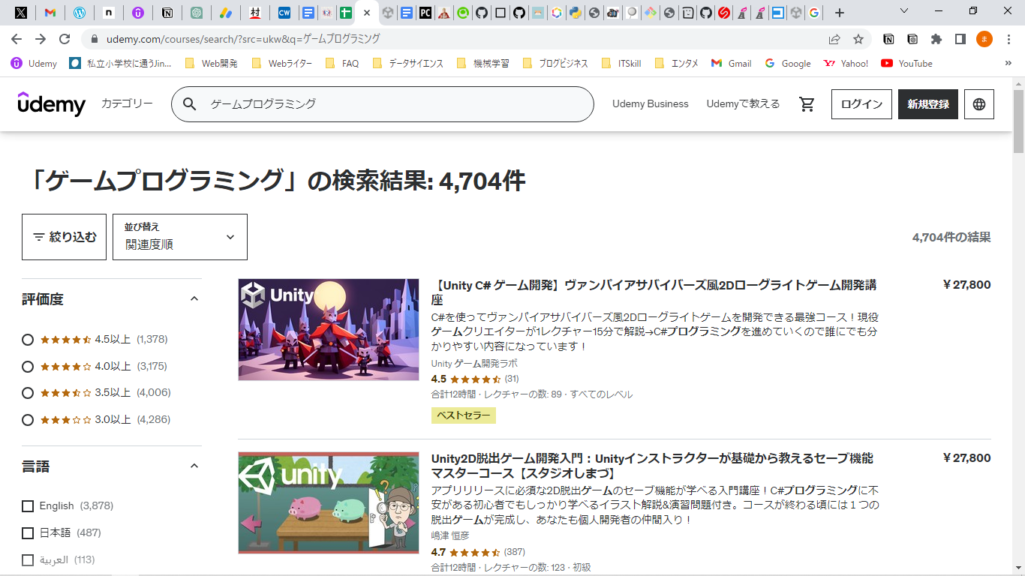This screenshot has width=1025, height=576.
Task: Open Chrome's three-dot menu
Action: point(1009,39)
